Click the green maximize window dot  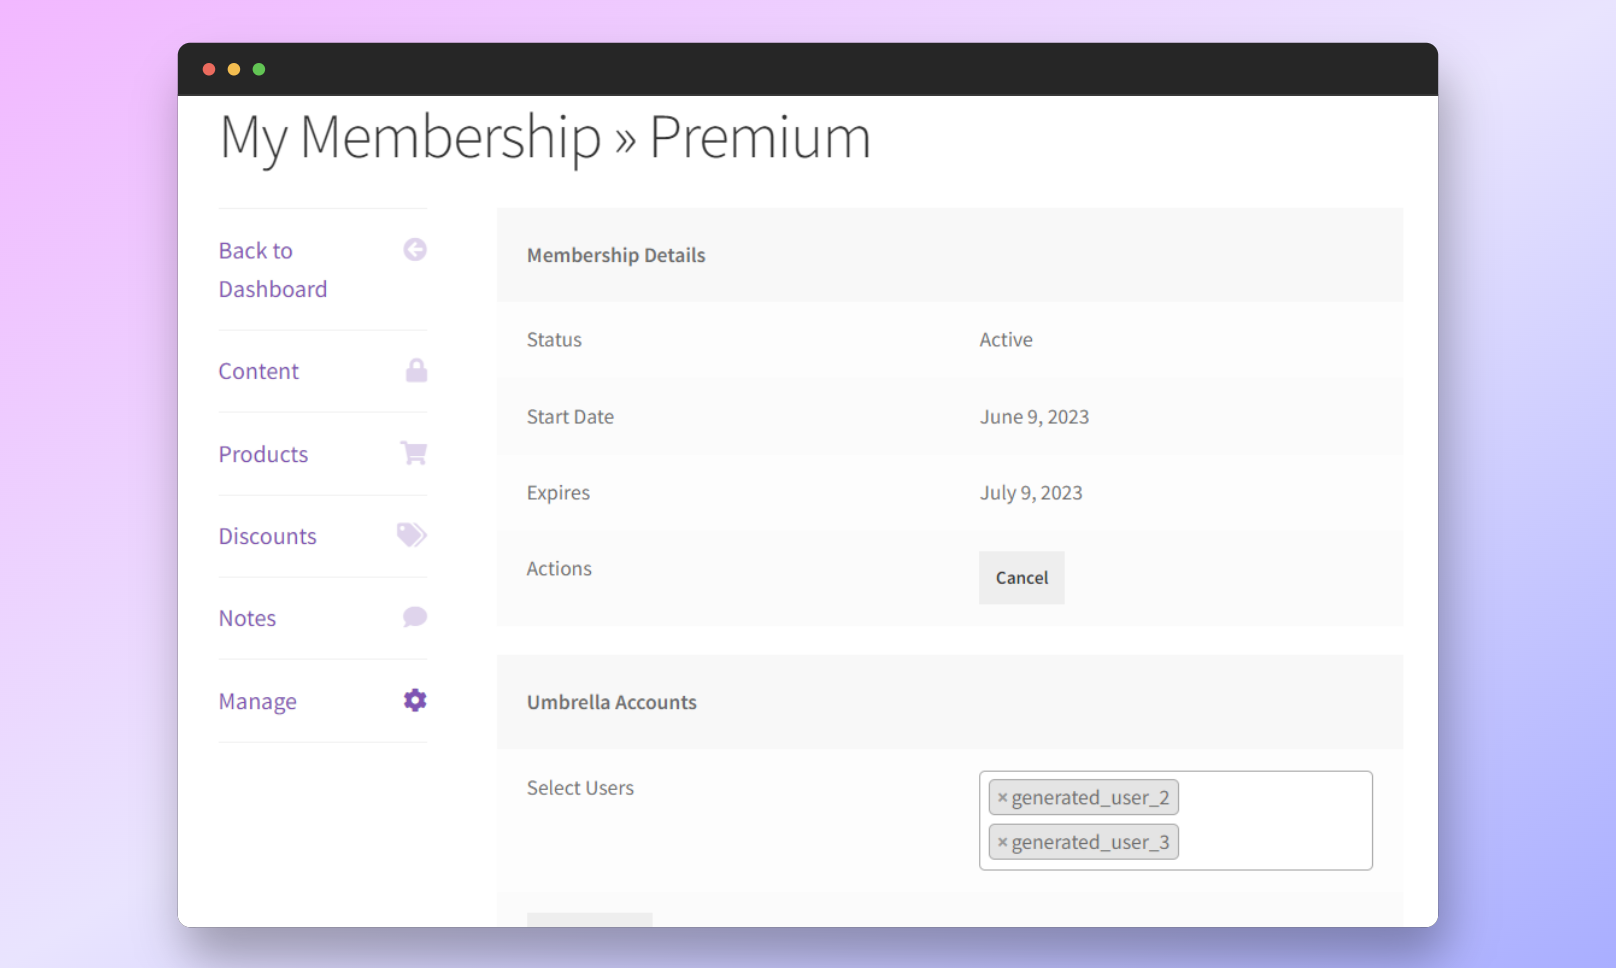point(259,69)
